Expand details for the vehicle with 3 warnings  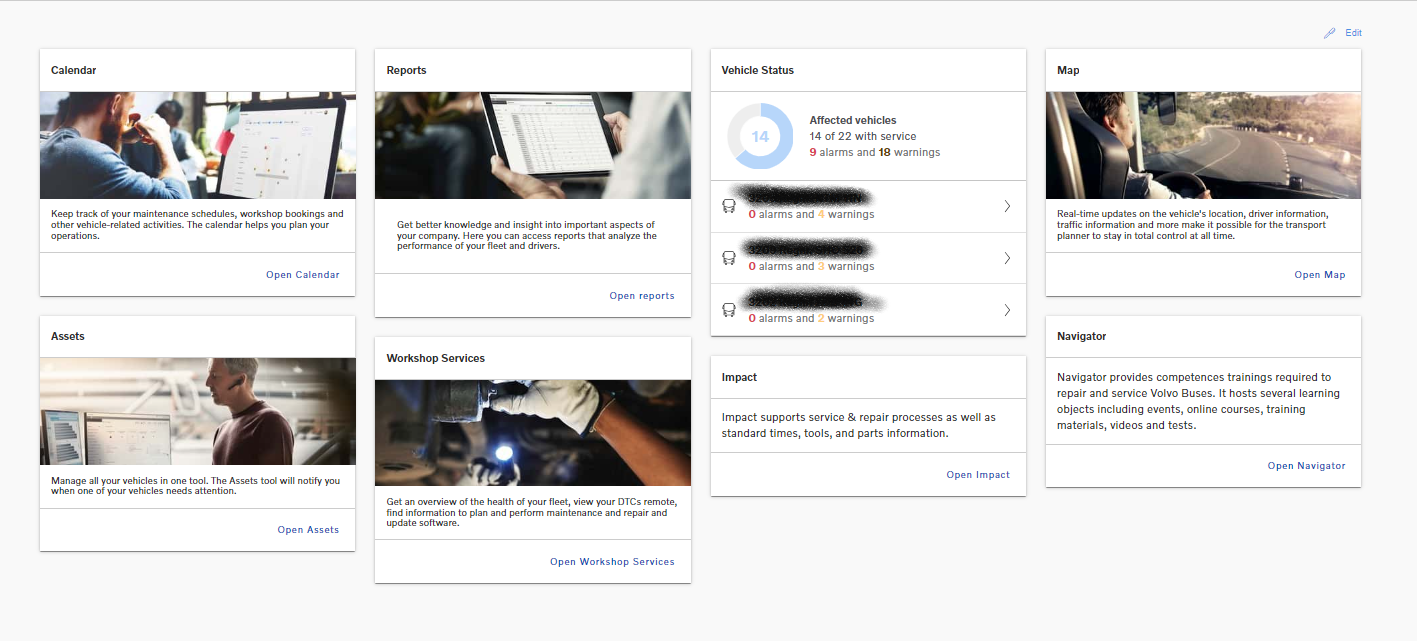[1007, 257]
